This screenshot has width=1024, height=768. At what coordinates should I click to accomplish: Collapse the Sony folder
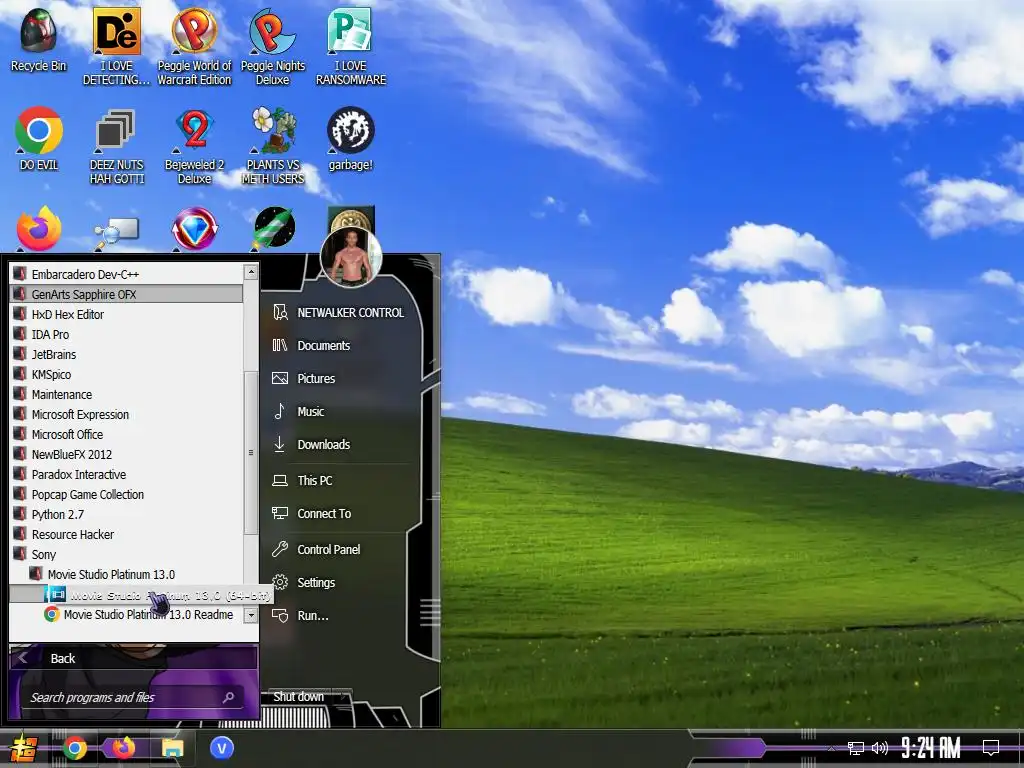[x=127, y=555]
